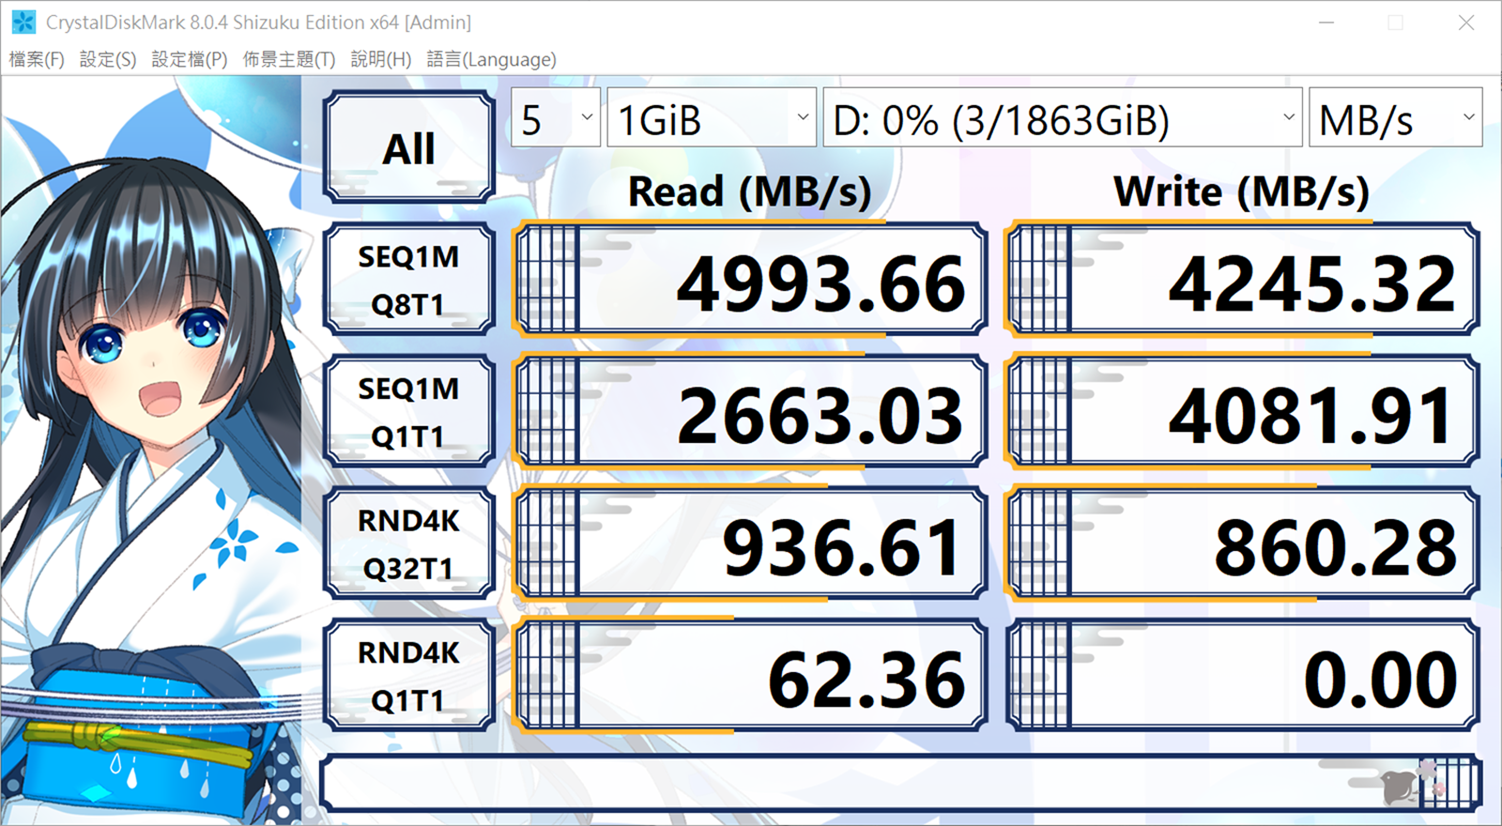This screenshot has width=1502, height=826.
Task: Click the CrystalDiskMark app icon in title bar
Action: [23, 22]
